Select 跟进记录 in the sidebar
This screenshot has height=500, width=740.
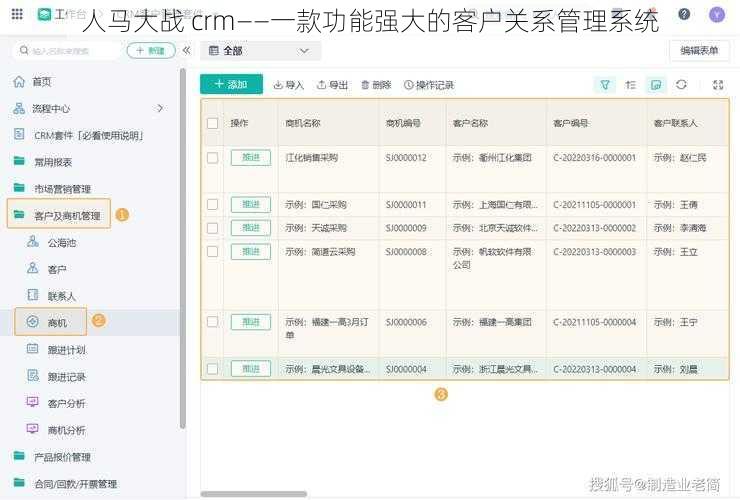pyautogui.click(x=66, y=377)
